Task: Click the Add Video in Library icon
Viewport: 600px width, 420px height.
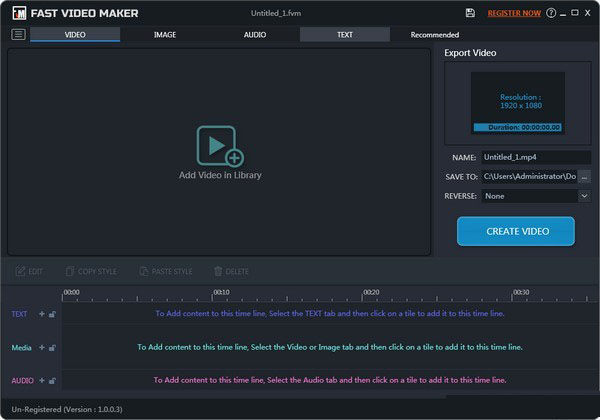Action: click(220, 146)
